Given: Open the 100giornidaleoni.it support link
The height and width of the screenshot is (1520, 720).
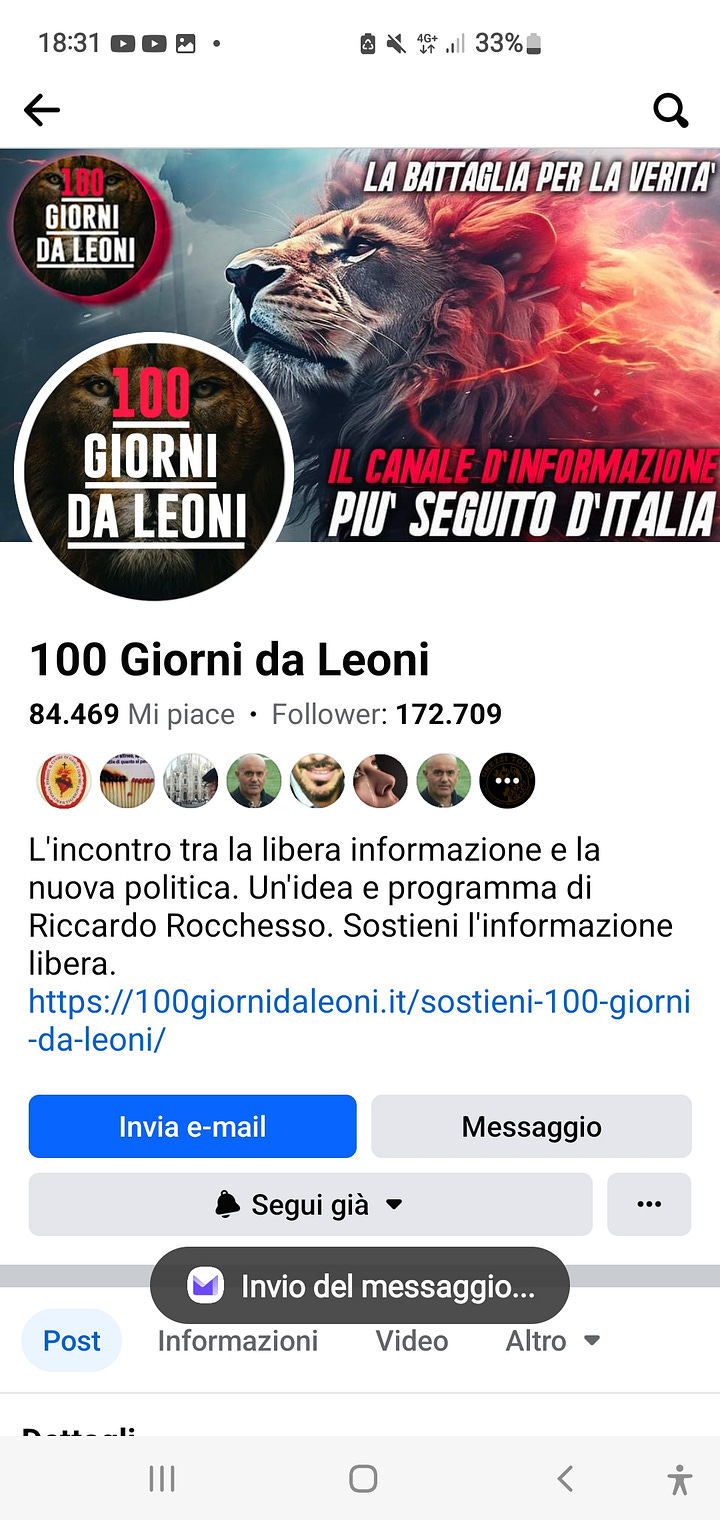Looking at the screenshot, I should [x=360, y=1021].
